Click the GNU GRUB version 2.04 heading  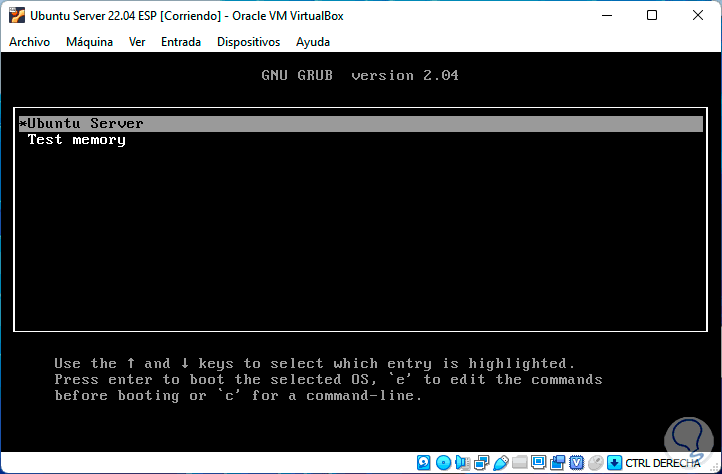point(360,75)
